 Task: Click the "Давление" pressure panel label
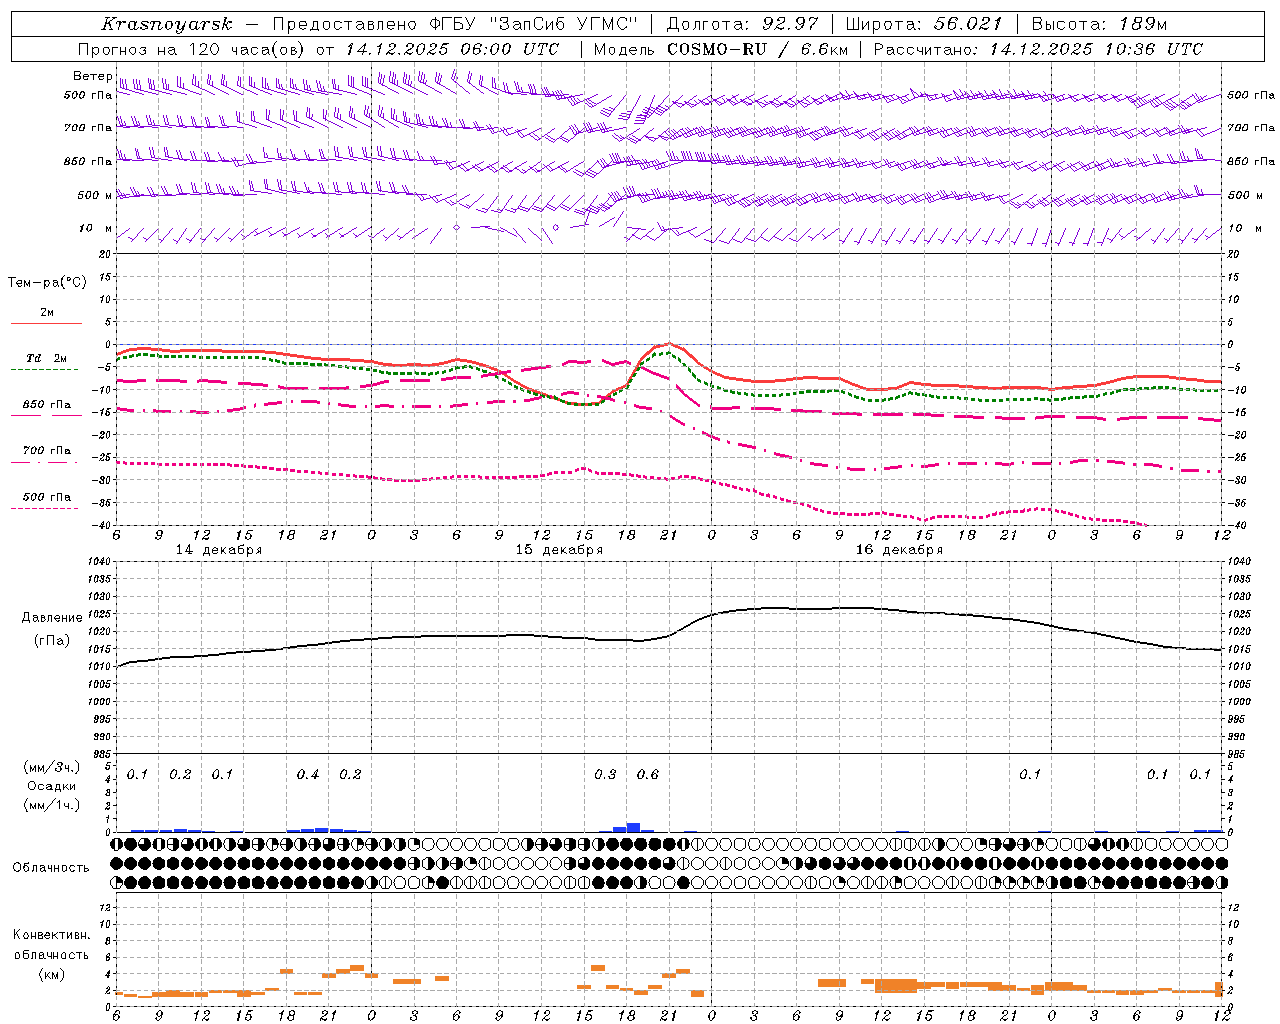pos(52,618)
